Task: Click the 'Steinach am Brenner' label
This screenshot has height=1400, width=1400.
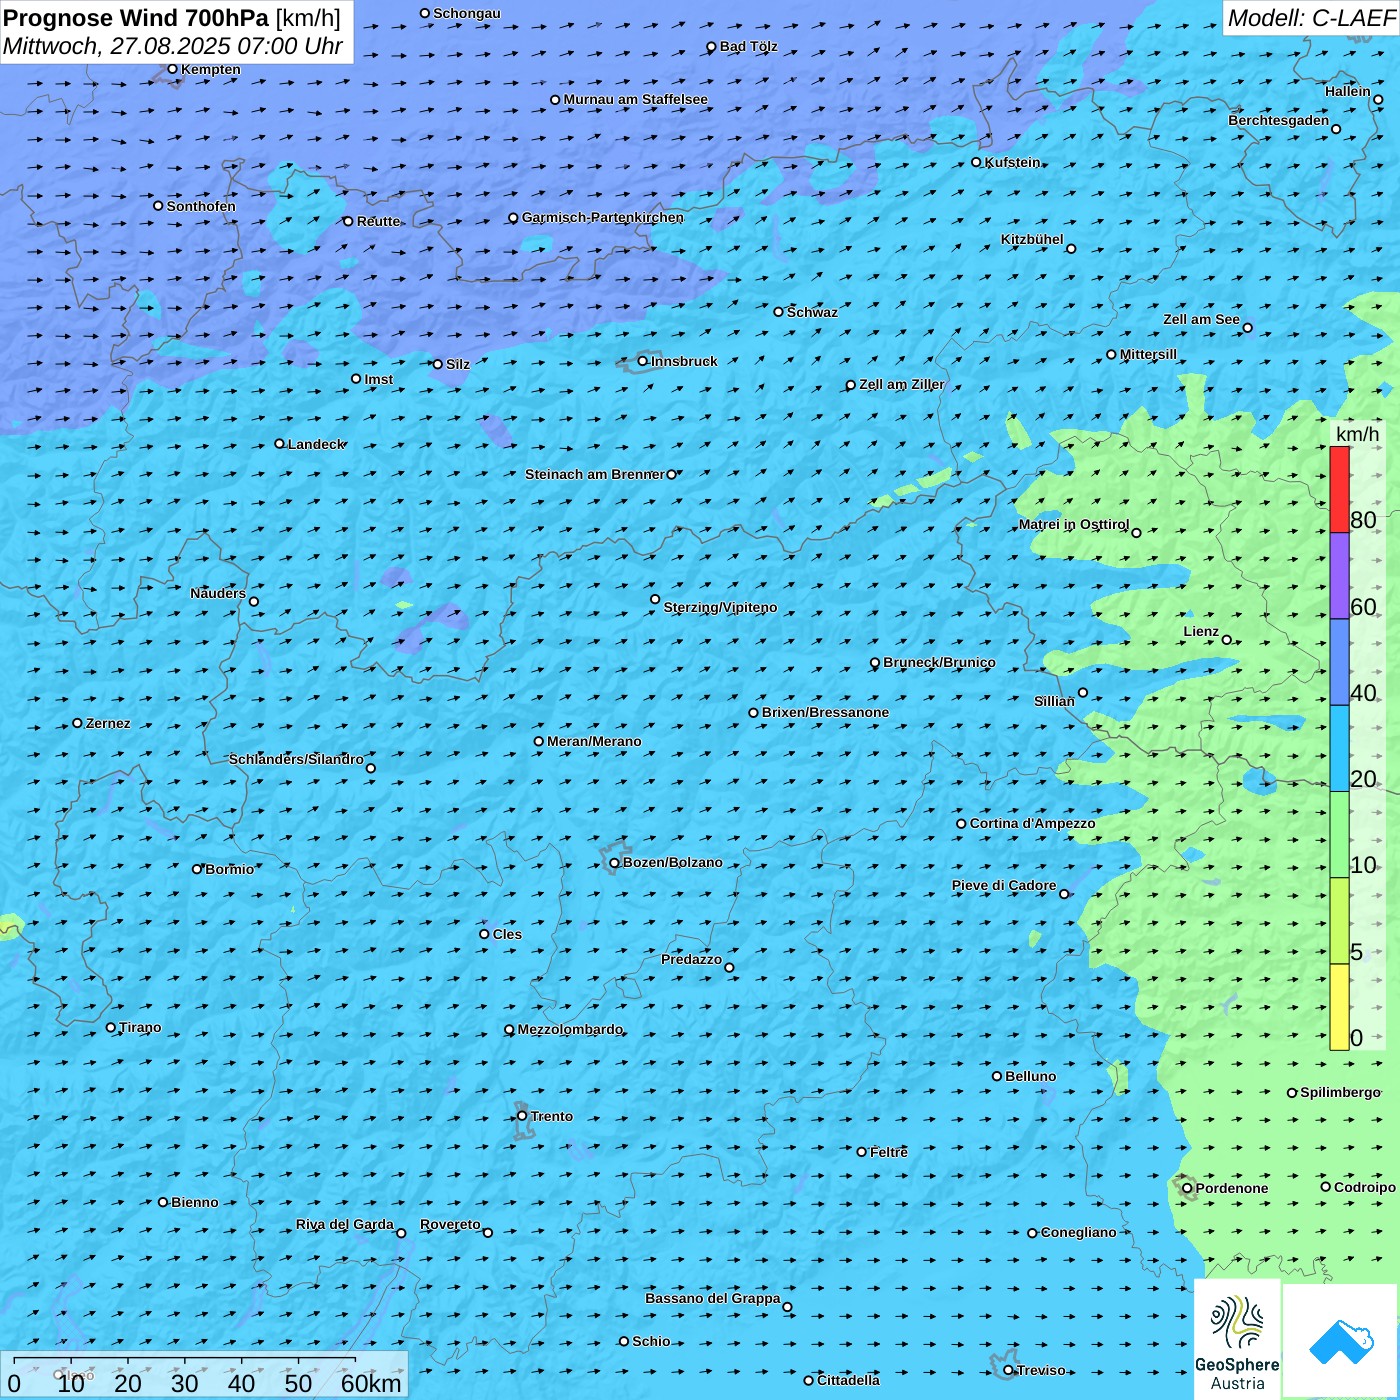Action: click(595, 474)
